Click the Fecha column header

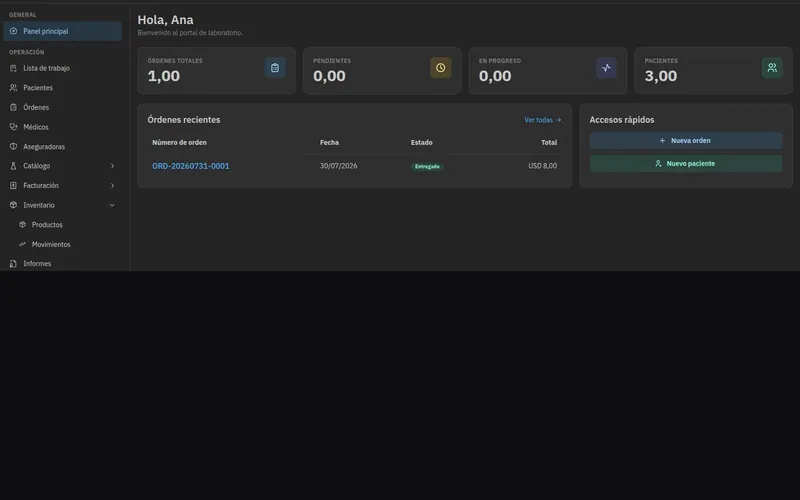point(329,142)
